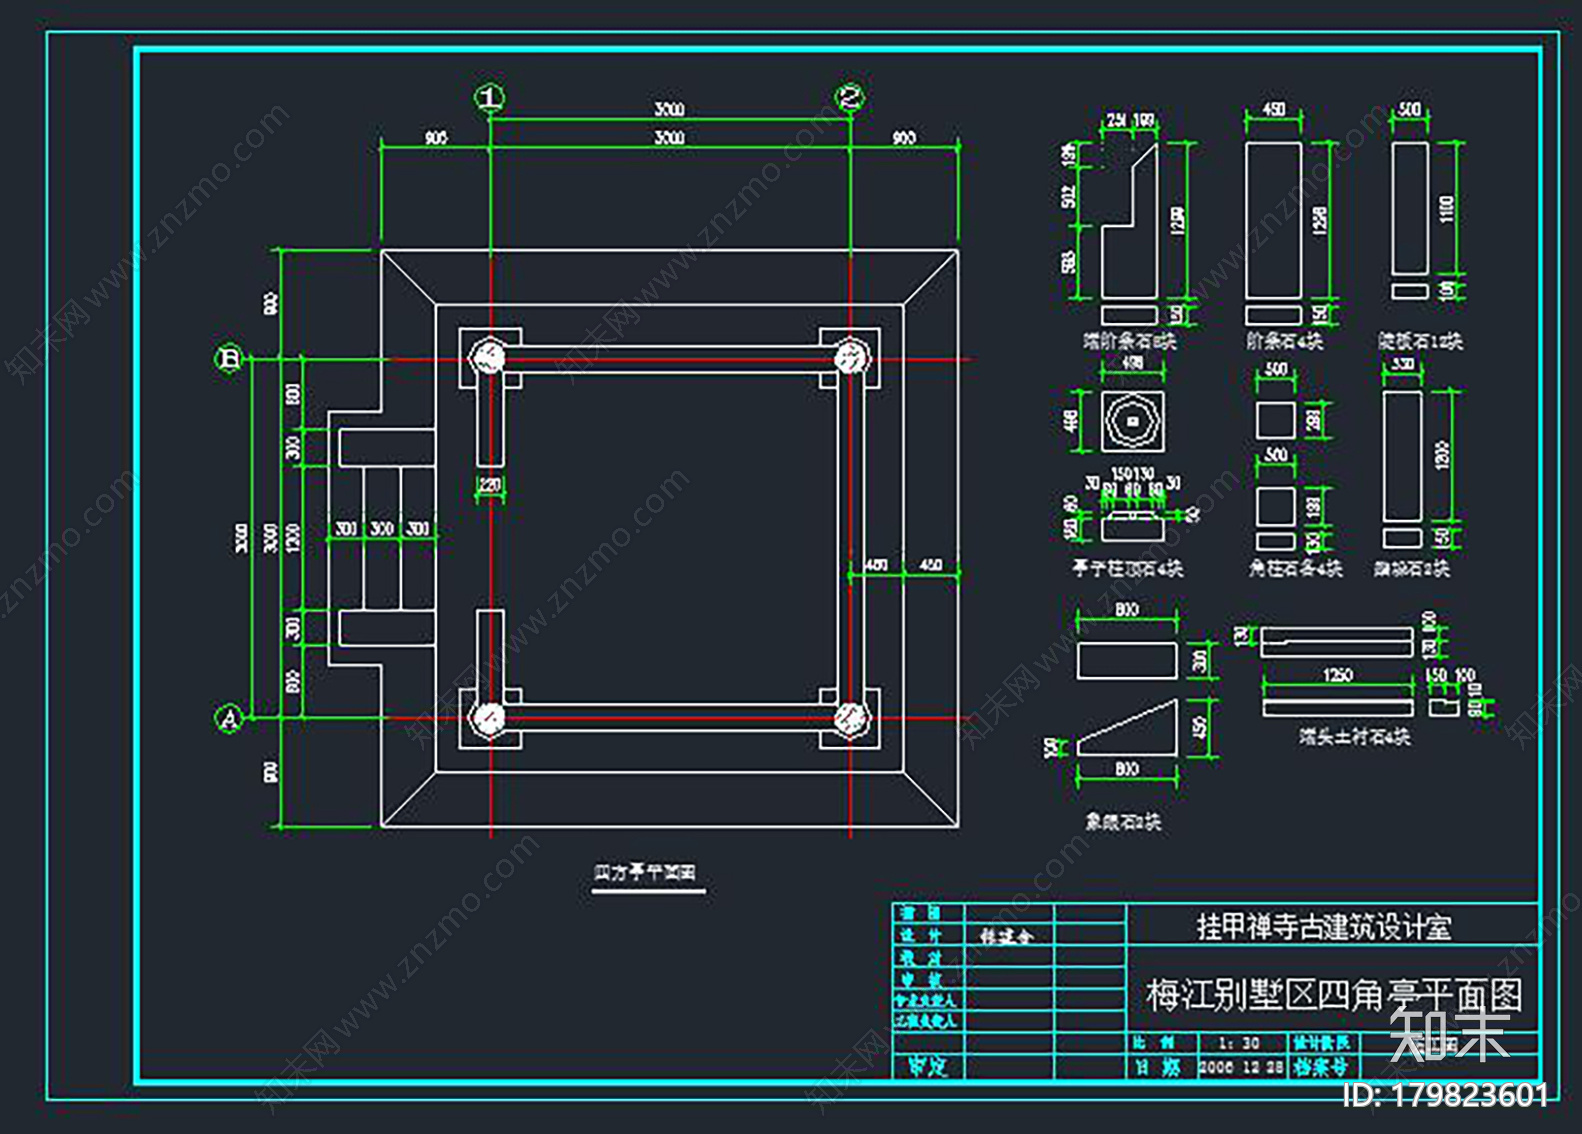Click the 1250 dimension text

pyautogui.click(x=1338, y=675)
